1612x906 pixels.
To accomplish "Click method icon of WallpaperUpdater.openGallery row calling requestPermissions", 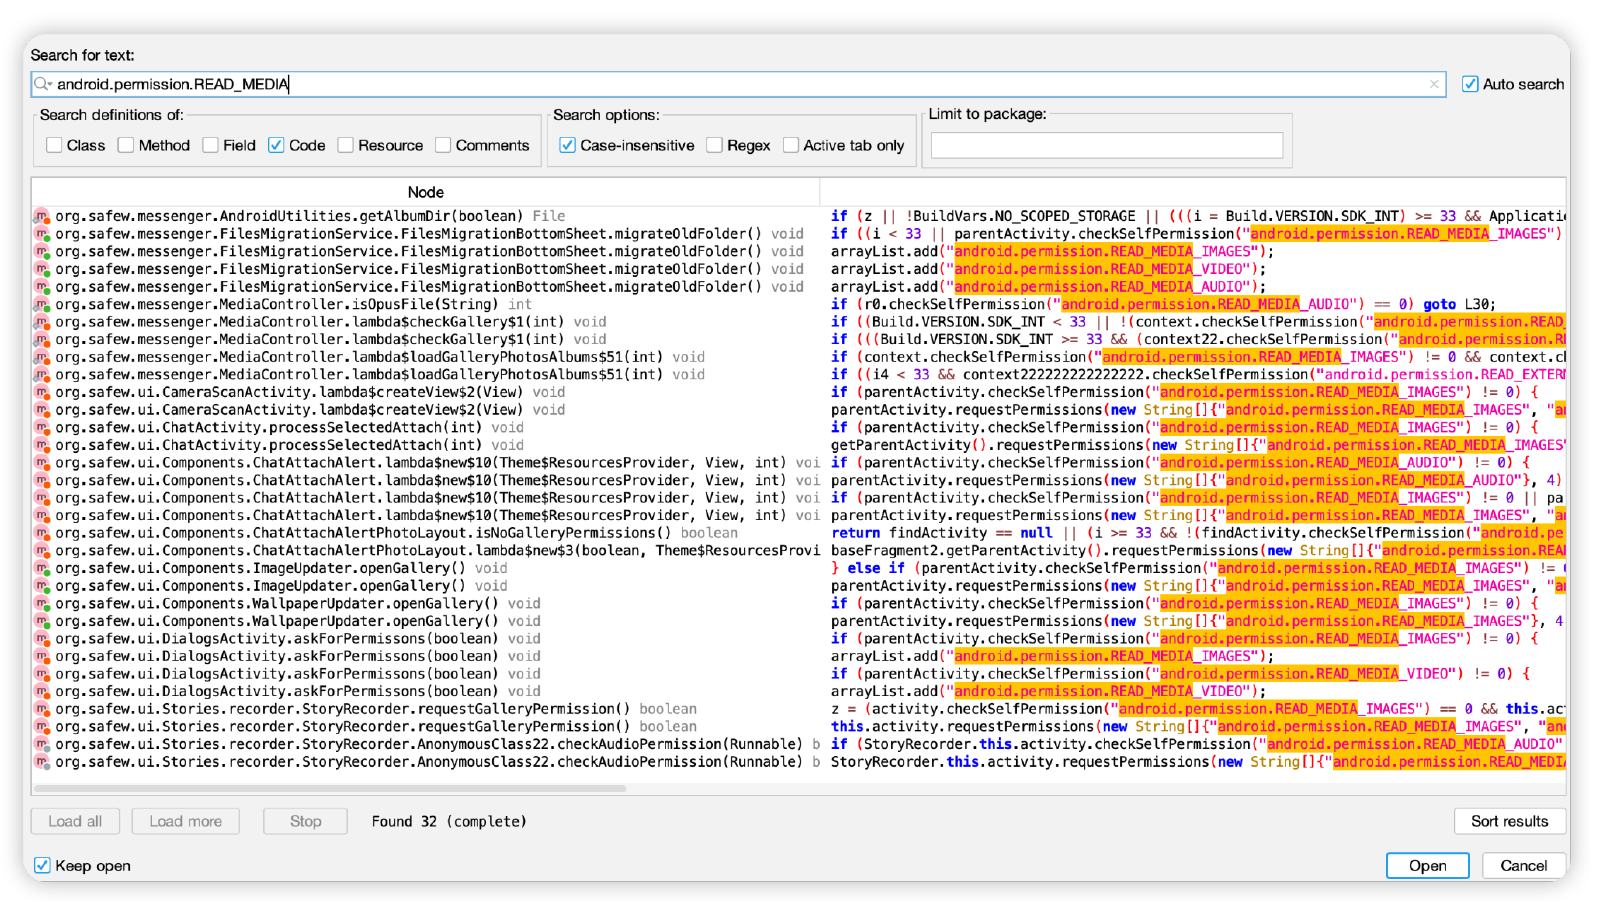I will coord(42,621).
